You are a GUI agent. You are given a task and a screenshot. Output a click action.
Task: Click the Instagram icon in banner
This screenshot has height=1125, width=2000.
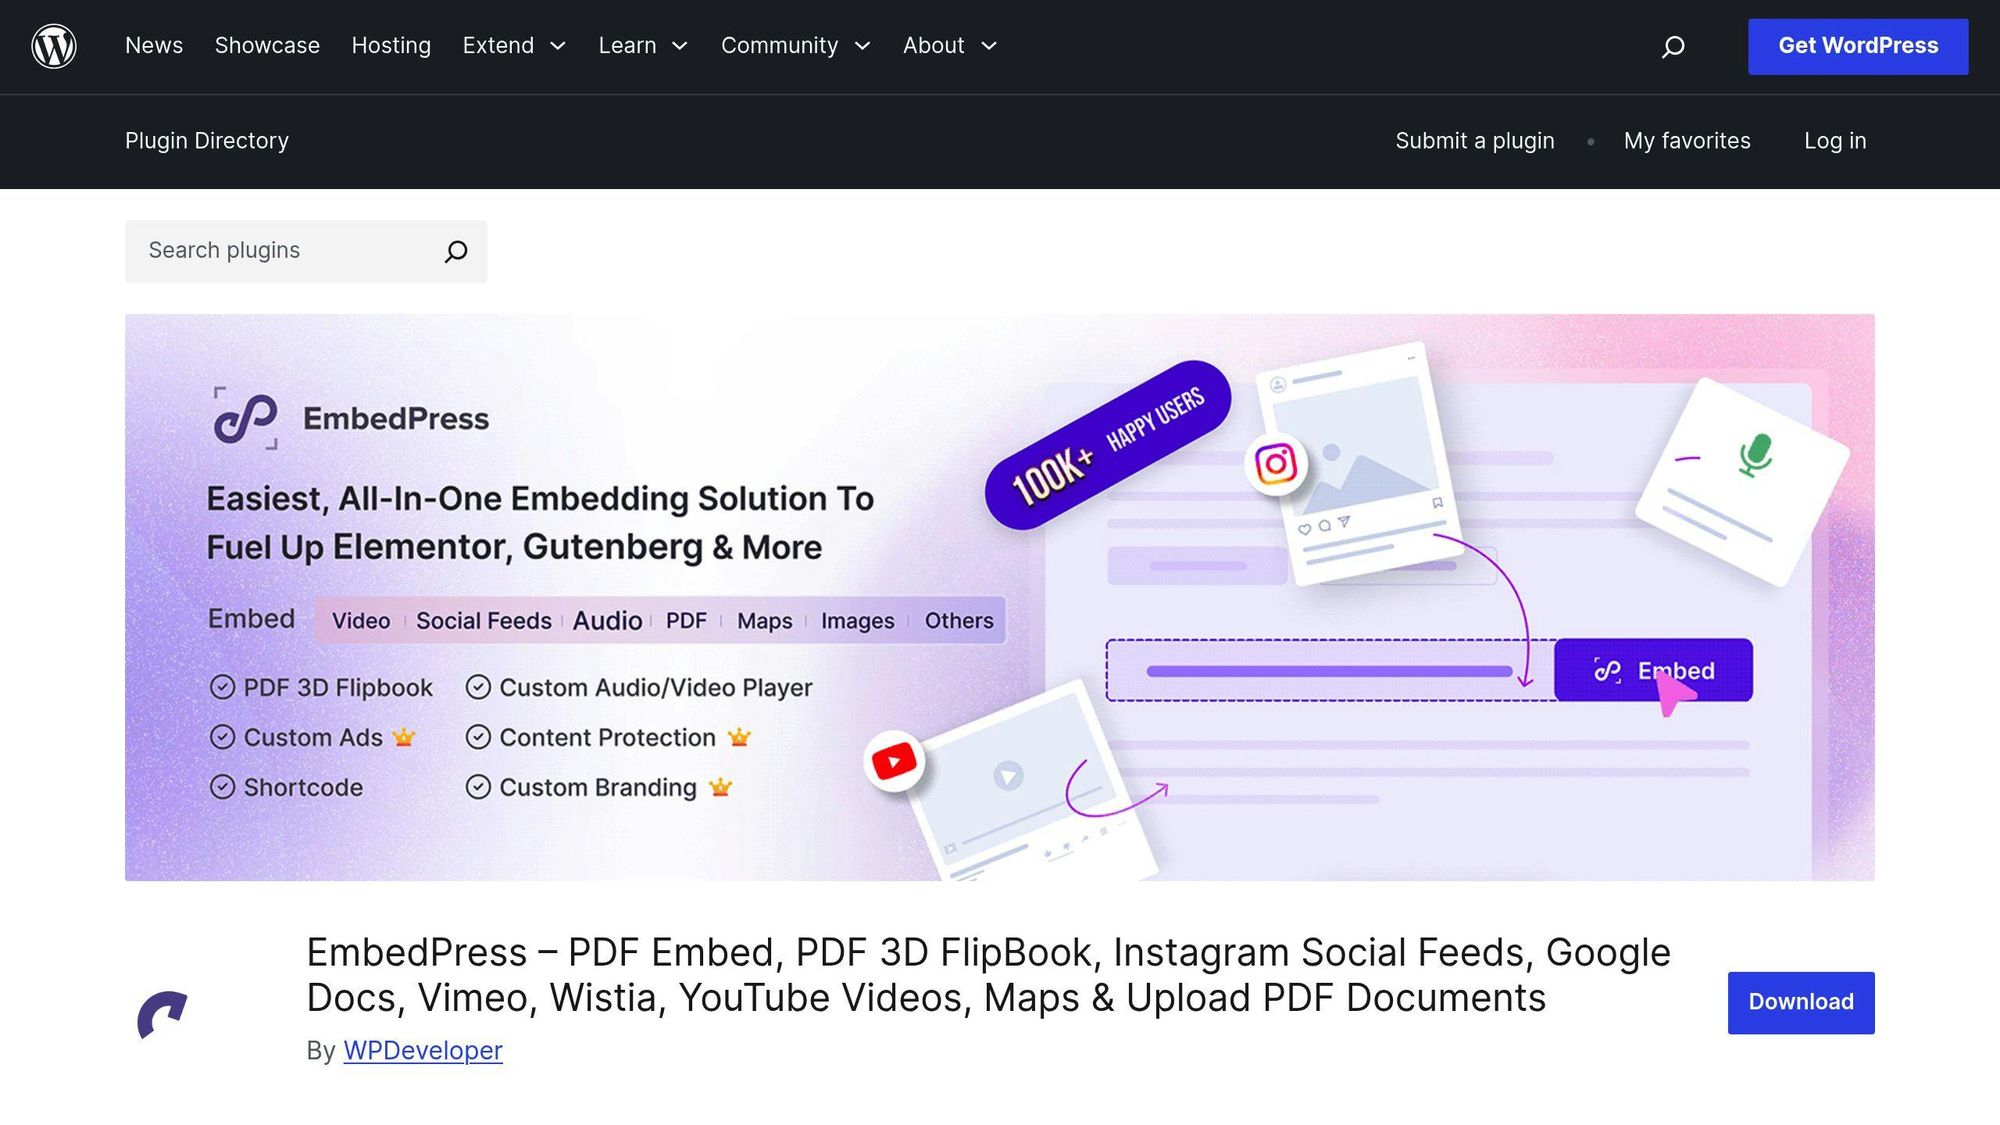click(1276, 464)
